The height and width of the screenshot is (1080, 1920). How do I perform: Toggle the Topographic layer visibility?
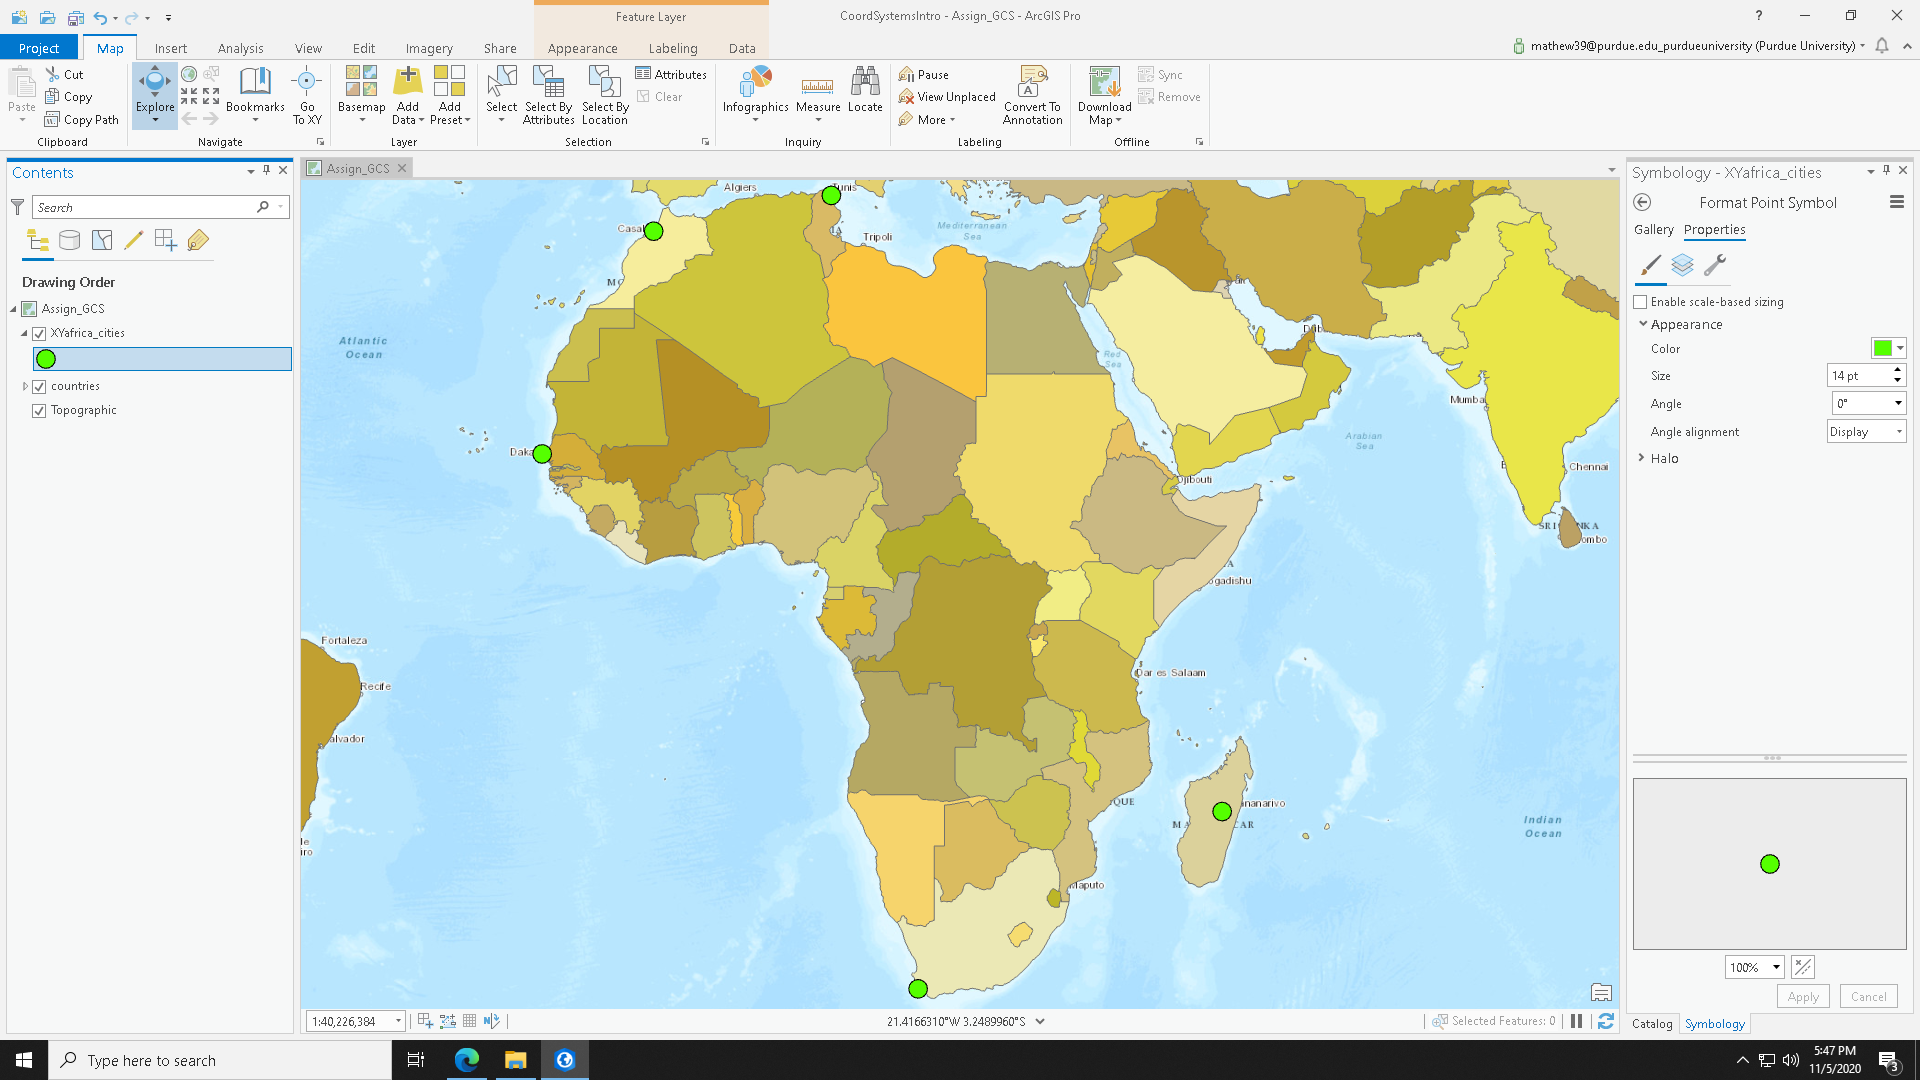click(x=39, y=410)
